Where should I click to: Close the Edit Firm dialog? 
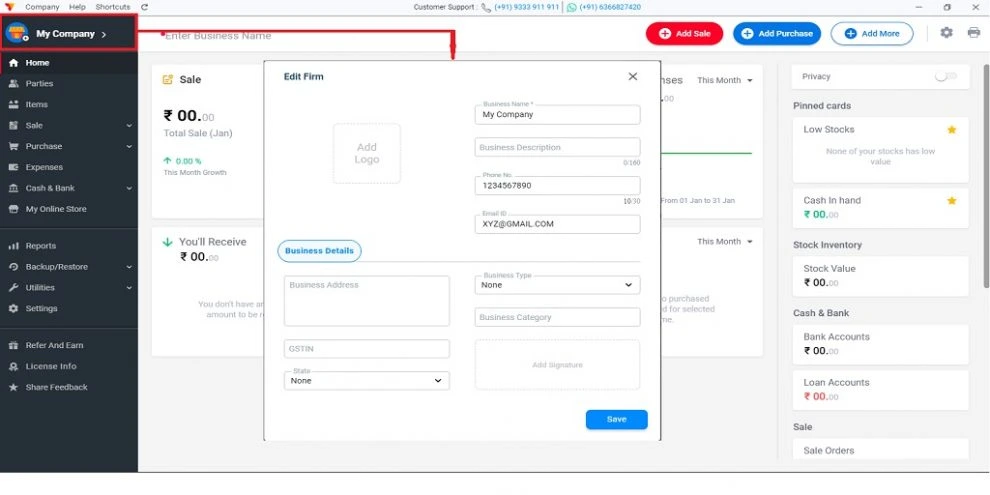pyautogui.click(x=633, y=76)
